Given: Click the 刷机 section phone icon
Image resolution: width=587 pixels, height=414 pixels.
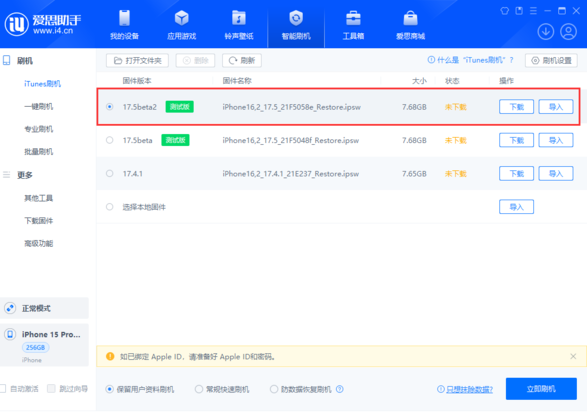Looking at the screenshot, I should click(x=6, y=60).
